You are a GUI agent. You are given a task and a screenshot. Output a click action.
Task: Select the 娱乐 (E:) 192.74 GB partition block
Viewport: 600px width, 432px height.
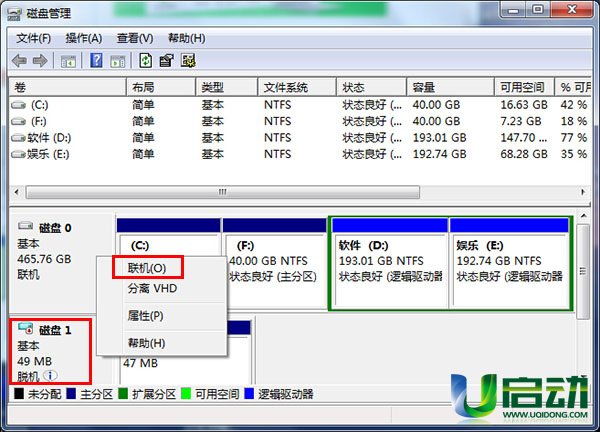click(509, 263)
